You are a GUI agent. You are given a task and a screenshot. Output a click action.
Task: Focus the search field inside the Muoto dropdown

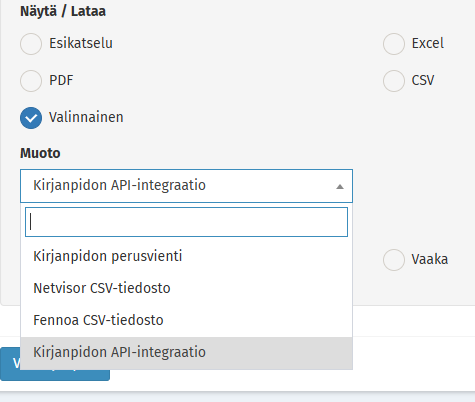(x=186, y=222)
